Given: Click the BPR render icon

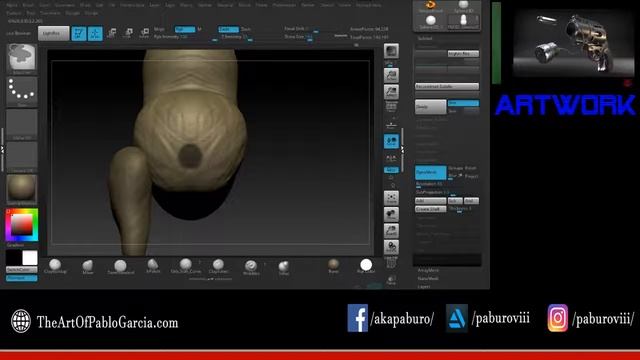Looking at the screenshot, I should (391, 51).
